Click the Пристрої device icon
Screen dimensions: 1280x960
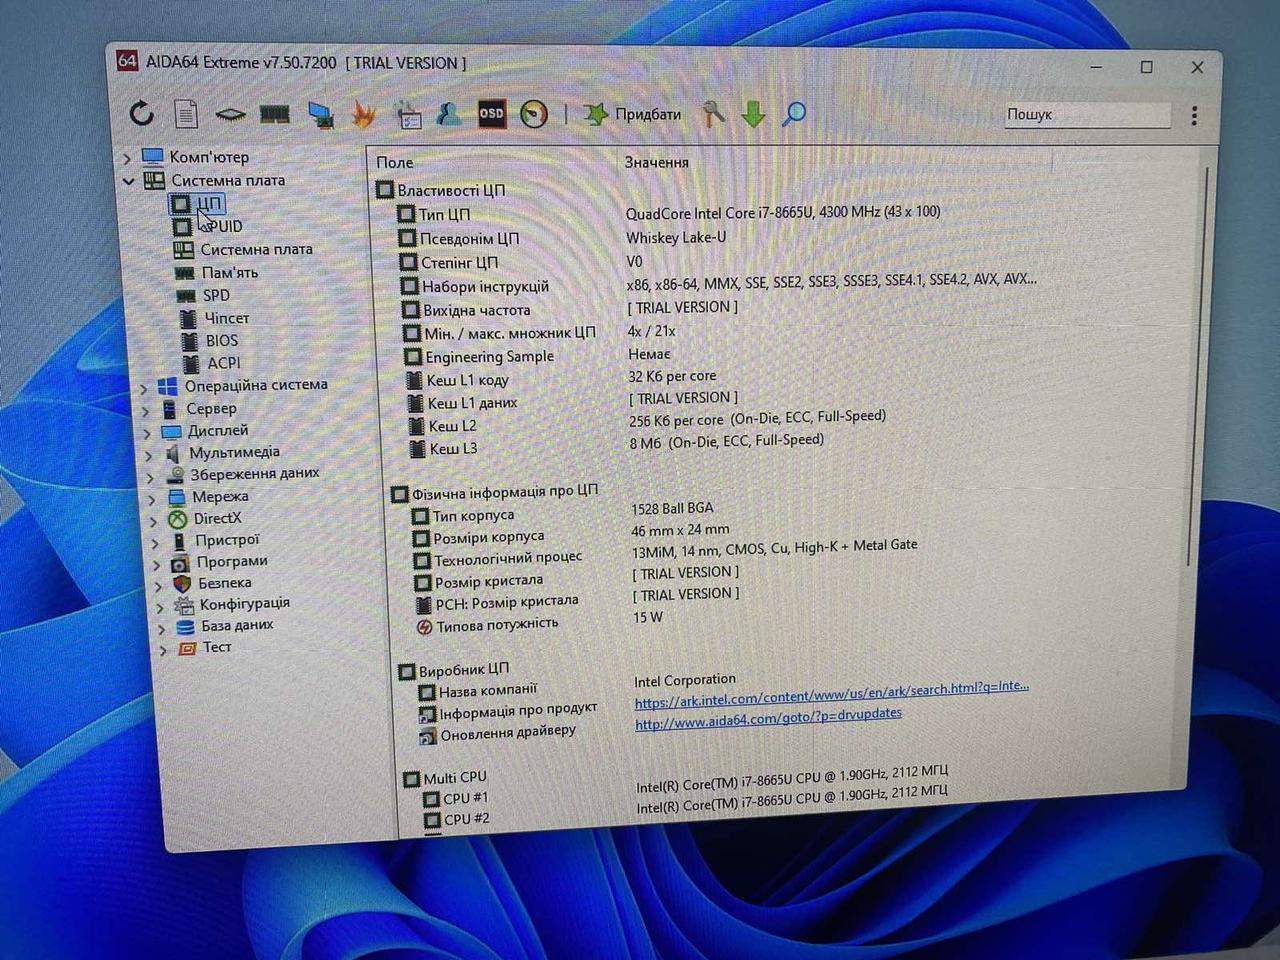coord(179,541)
